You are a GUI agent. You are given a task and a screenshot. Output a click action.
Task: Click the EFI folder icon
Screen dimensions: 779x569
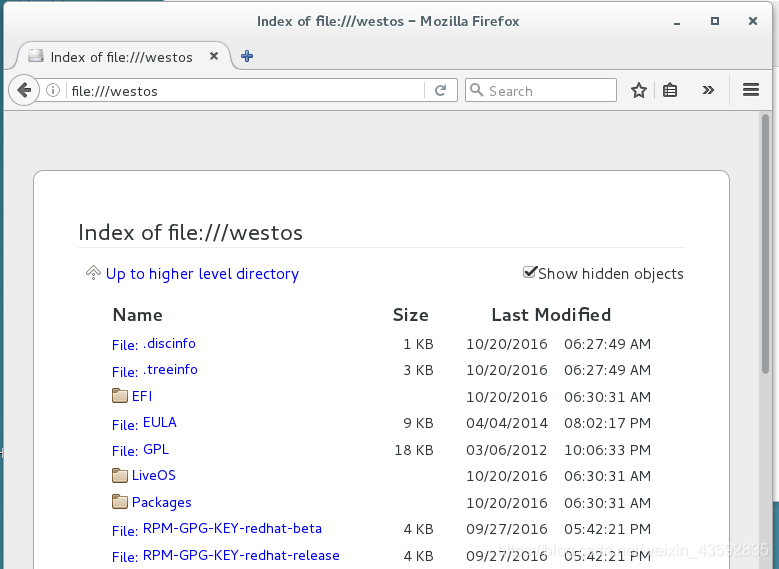pos(120,396)
